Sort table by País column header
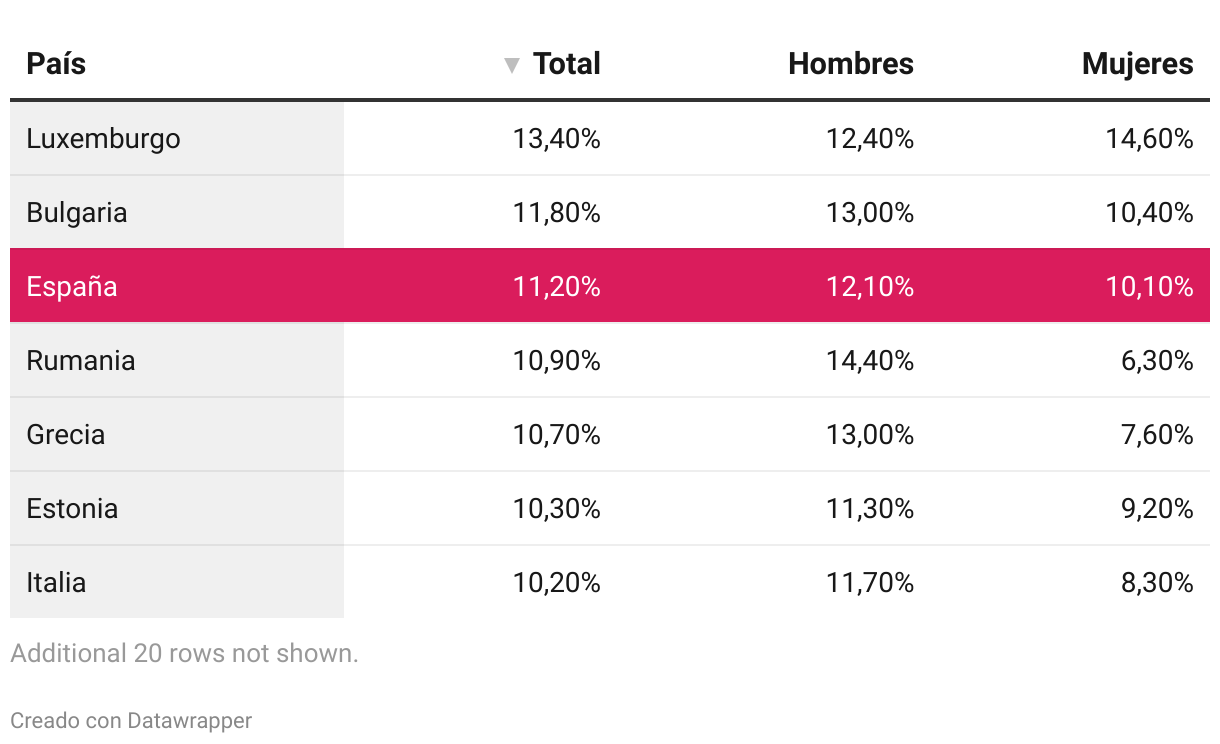The height and width of the screenshot is (744, 1220). click(56, 64)
